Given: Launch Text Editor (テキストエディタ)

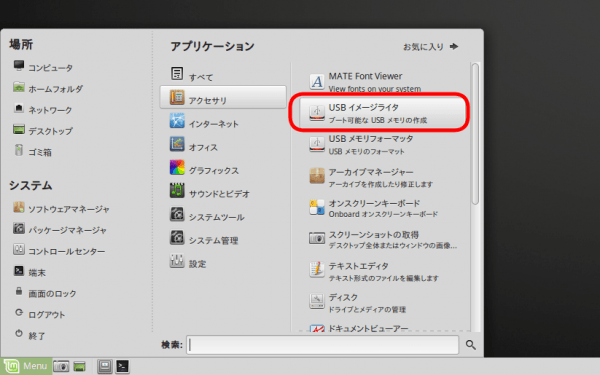Looking at the screenshot, I should (x=383, y=271).
